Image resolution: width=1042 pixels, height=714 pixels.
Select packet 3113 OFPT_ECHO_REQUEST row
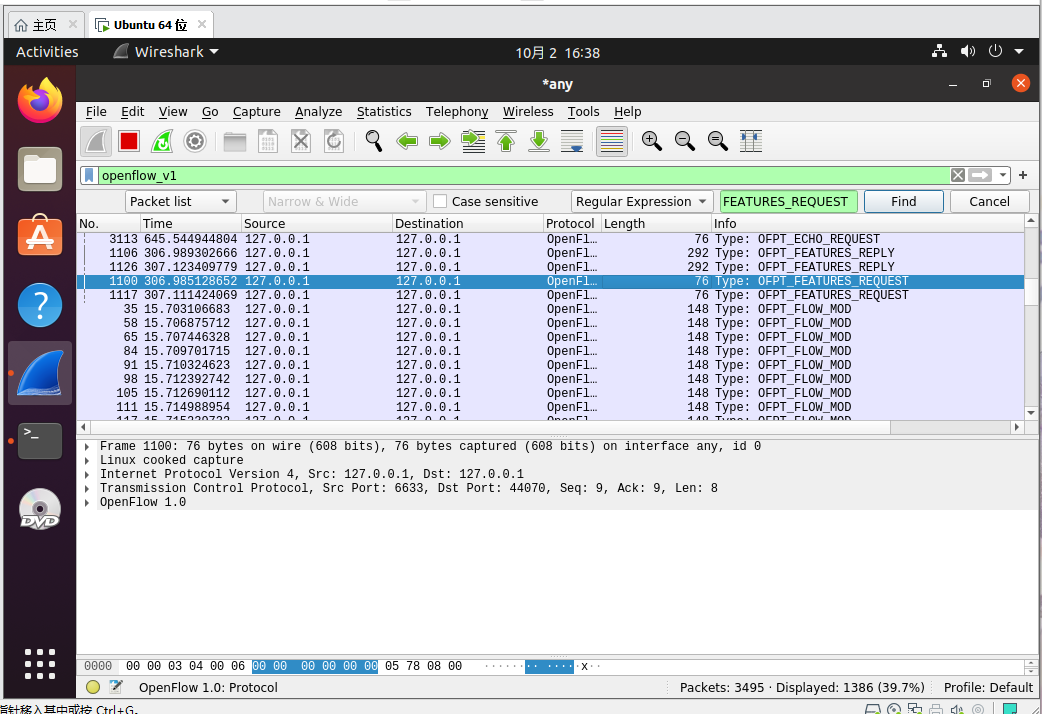tap(550, 239)
